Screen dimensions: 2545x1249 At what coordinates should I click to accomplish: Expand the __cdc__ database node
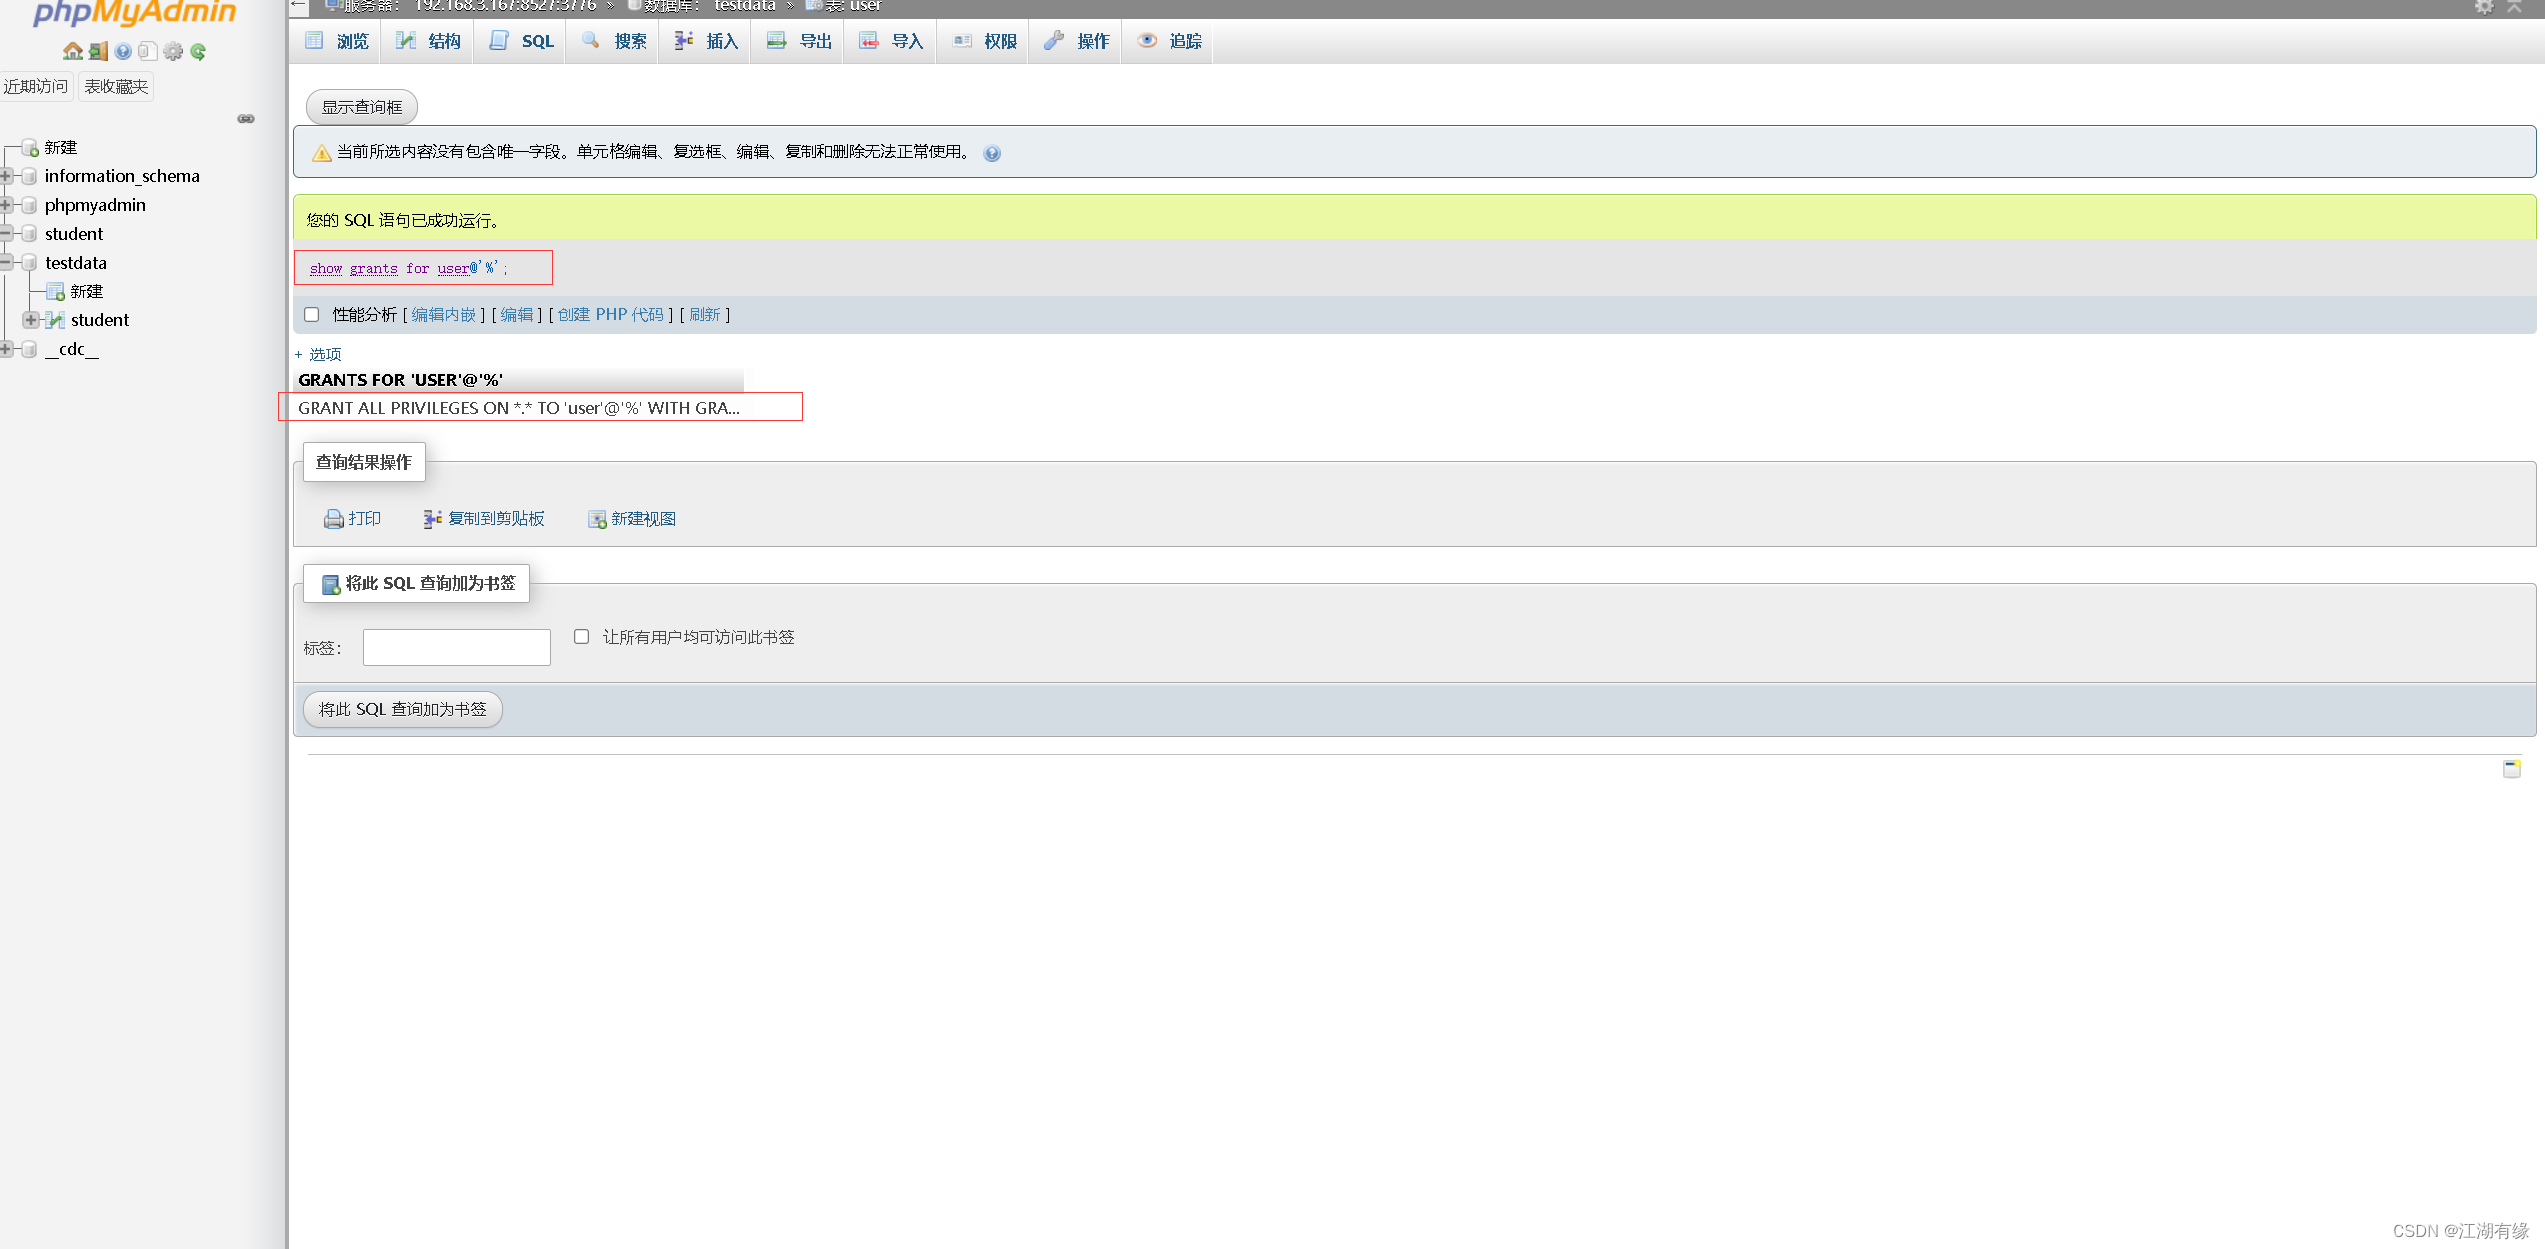coord(6,349)
